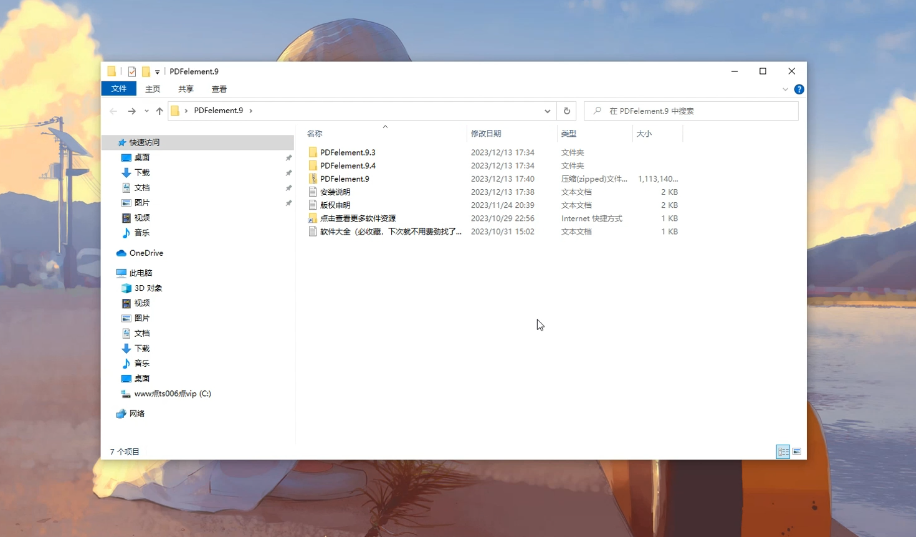Switch to details view toggle in status bar
Screen dimensions: 916x537
783,452
